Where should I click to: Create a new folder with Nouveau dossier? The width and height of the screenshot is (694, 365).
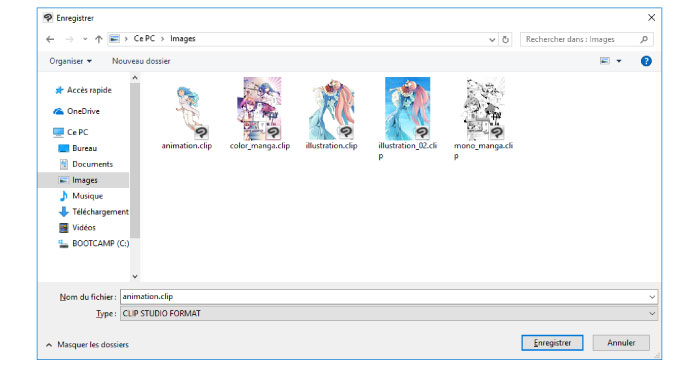[x=141, y=61]
